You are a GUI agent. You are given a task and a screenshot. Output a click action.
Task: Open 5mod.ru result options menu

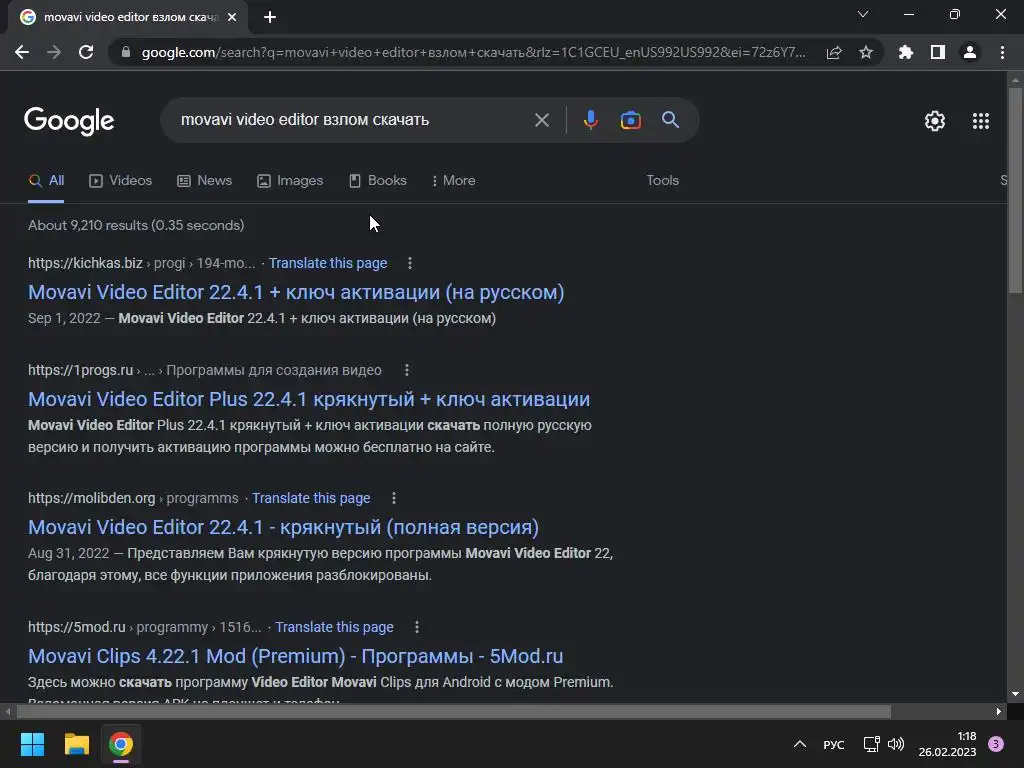click(417, 627)
